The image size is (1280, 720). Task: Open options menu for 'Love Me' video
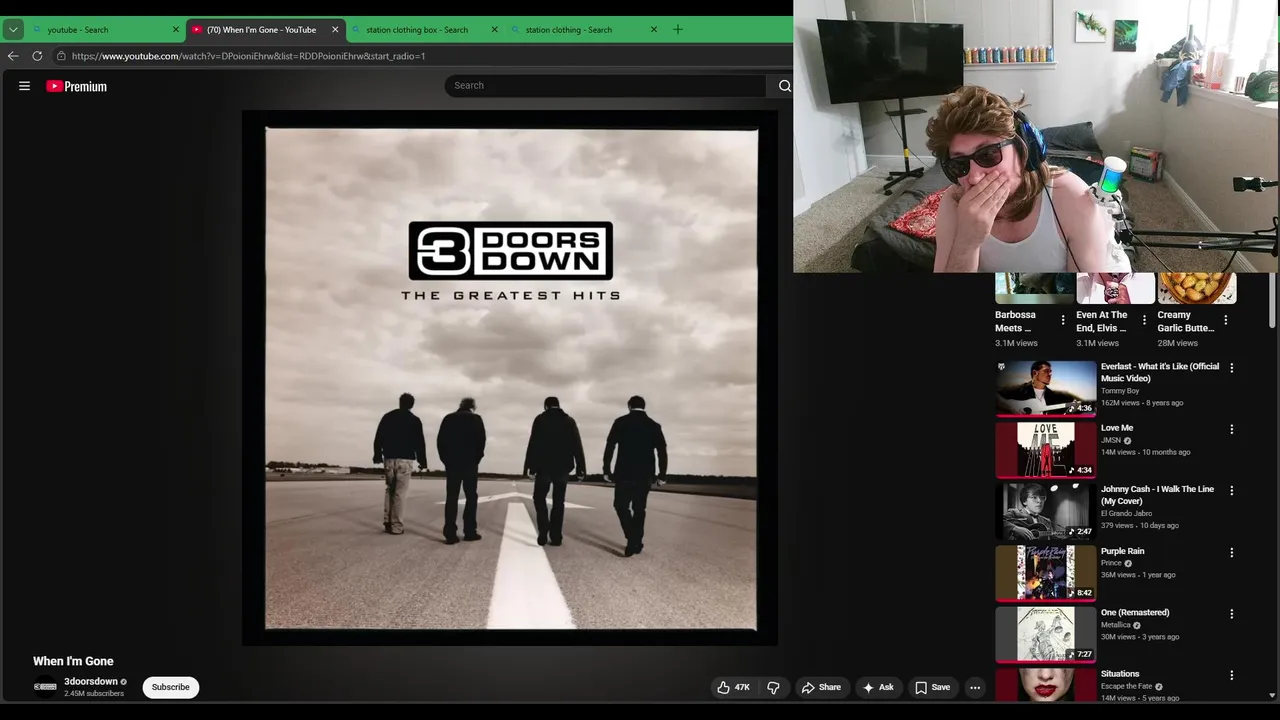(1232, 429)
